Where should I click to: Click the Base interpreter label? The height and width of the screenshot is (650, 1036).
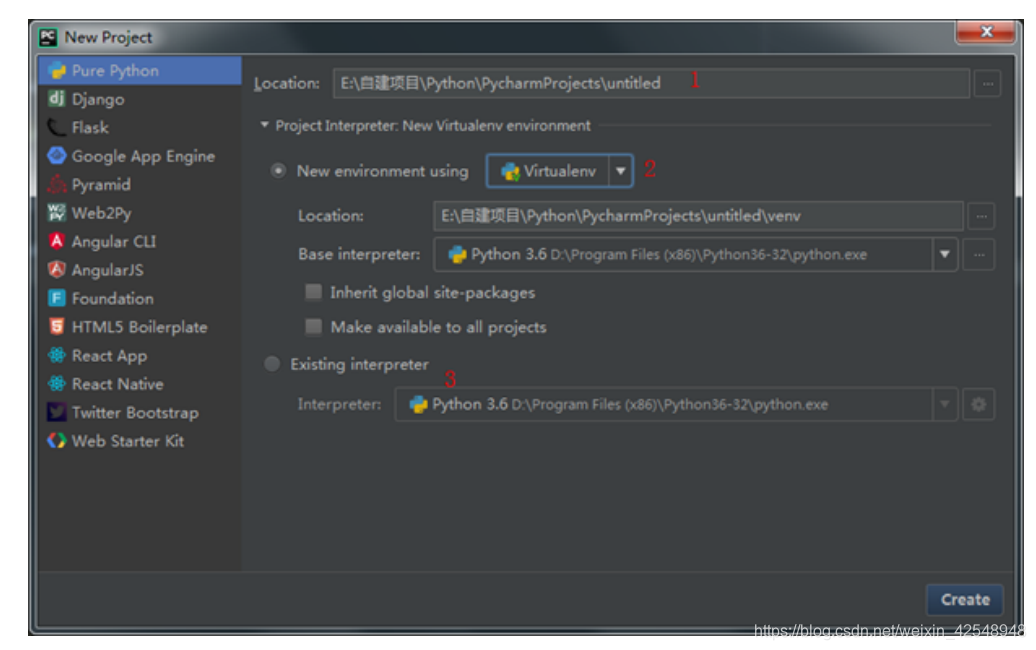359,254
